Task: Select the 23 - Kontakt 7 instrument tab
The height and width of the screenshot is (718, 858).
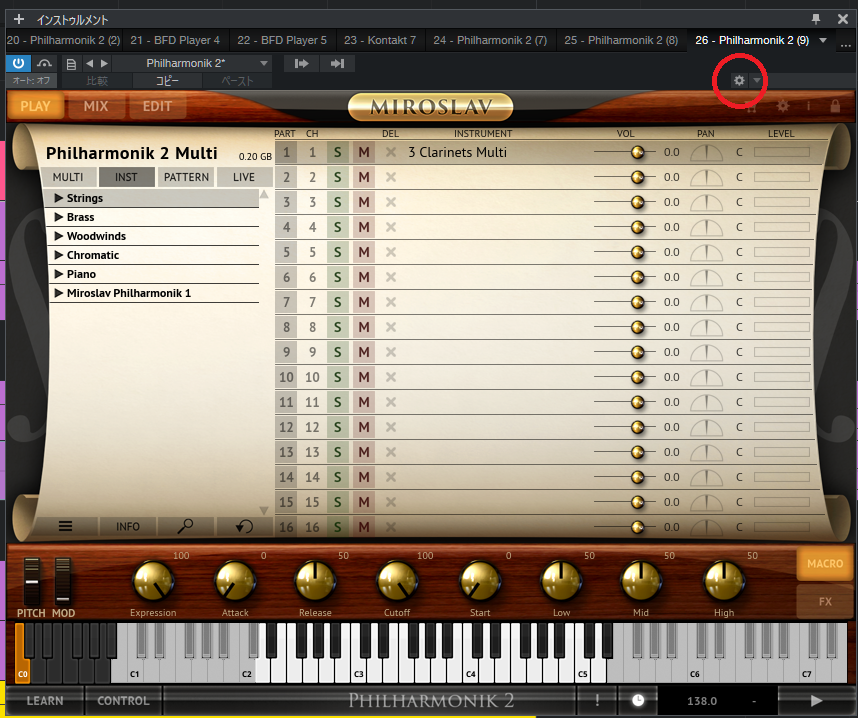Action: [379, 40]
